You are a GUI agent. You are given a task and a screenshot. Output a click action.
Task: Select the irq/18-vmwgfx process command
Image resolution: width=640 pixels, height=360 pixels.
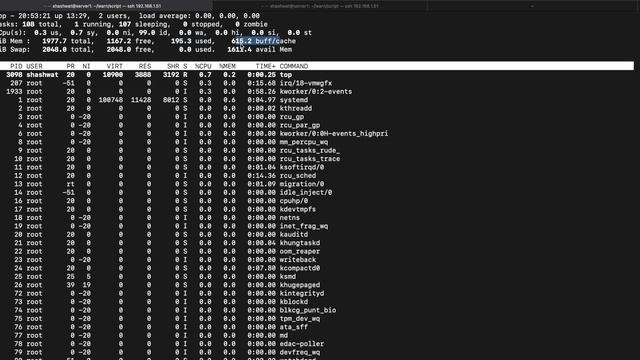306,83
